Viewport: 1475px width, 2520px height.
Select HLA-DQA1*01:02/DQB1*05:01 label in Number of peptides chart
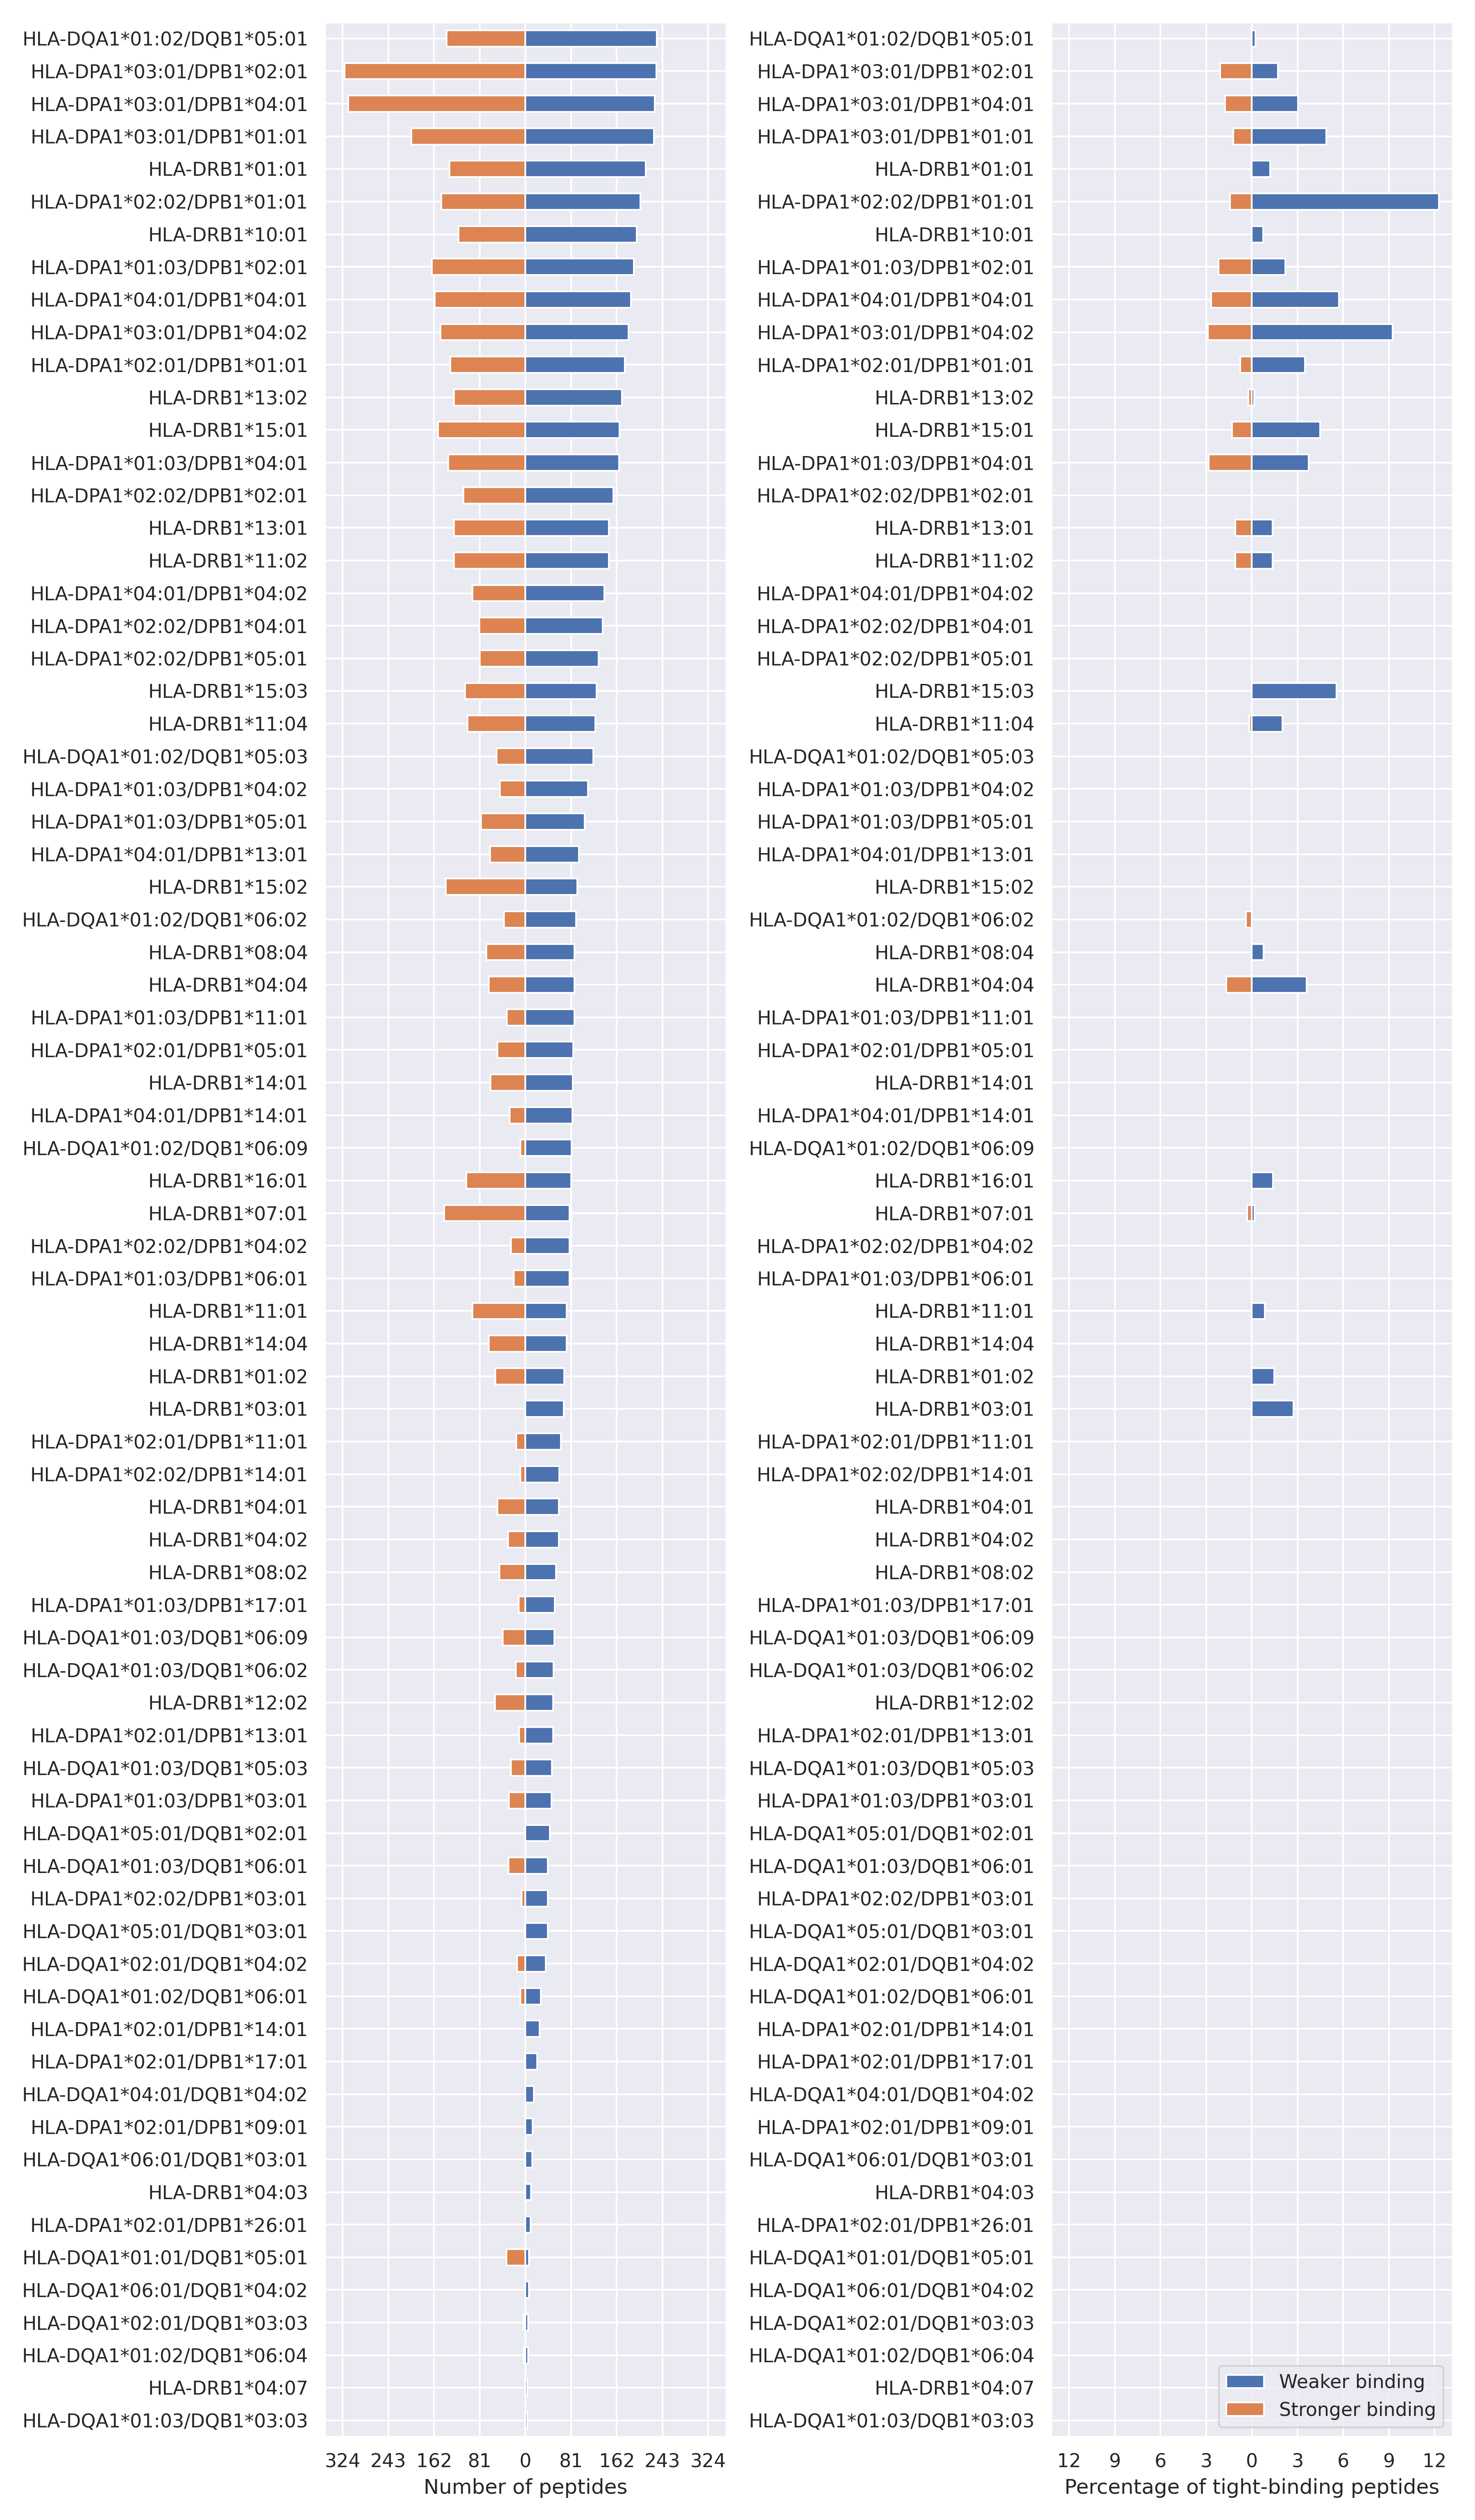point(165,39)
